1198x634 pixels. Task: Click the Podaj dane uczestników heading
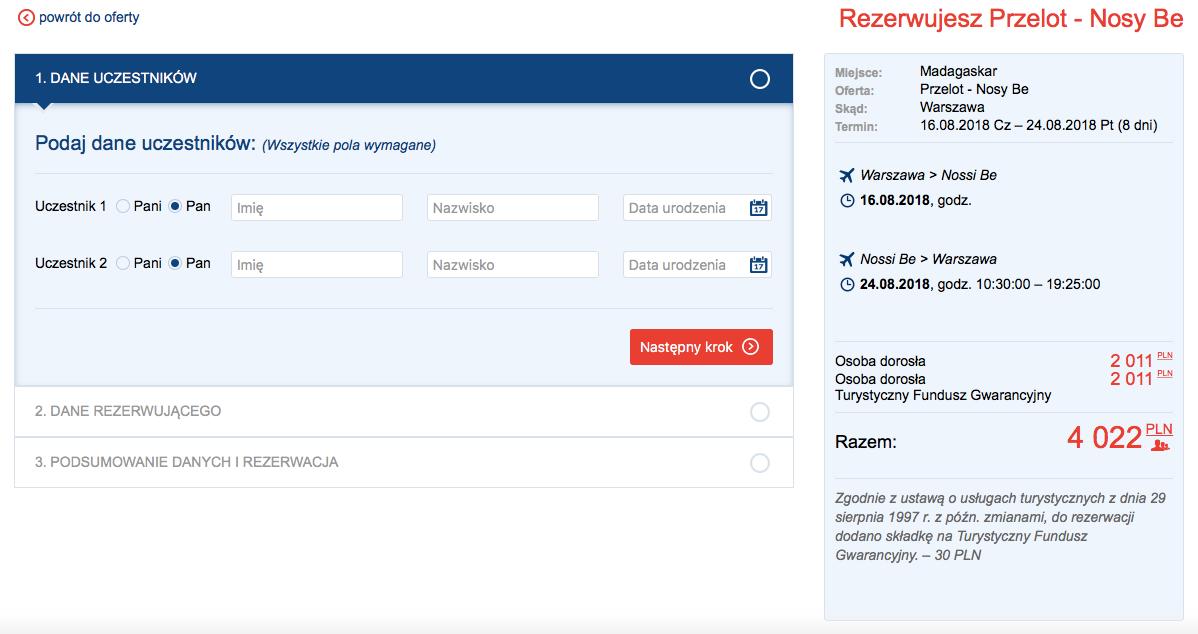coord(145,144)
